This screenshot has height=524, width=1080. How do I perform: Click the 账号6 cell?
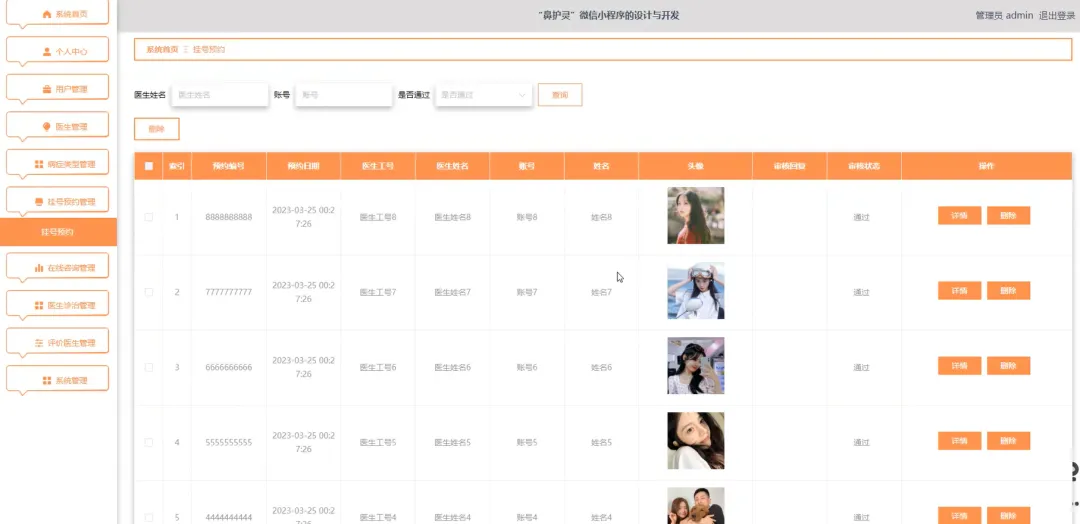(527, 367)
